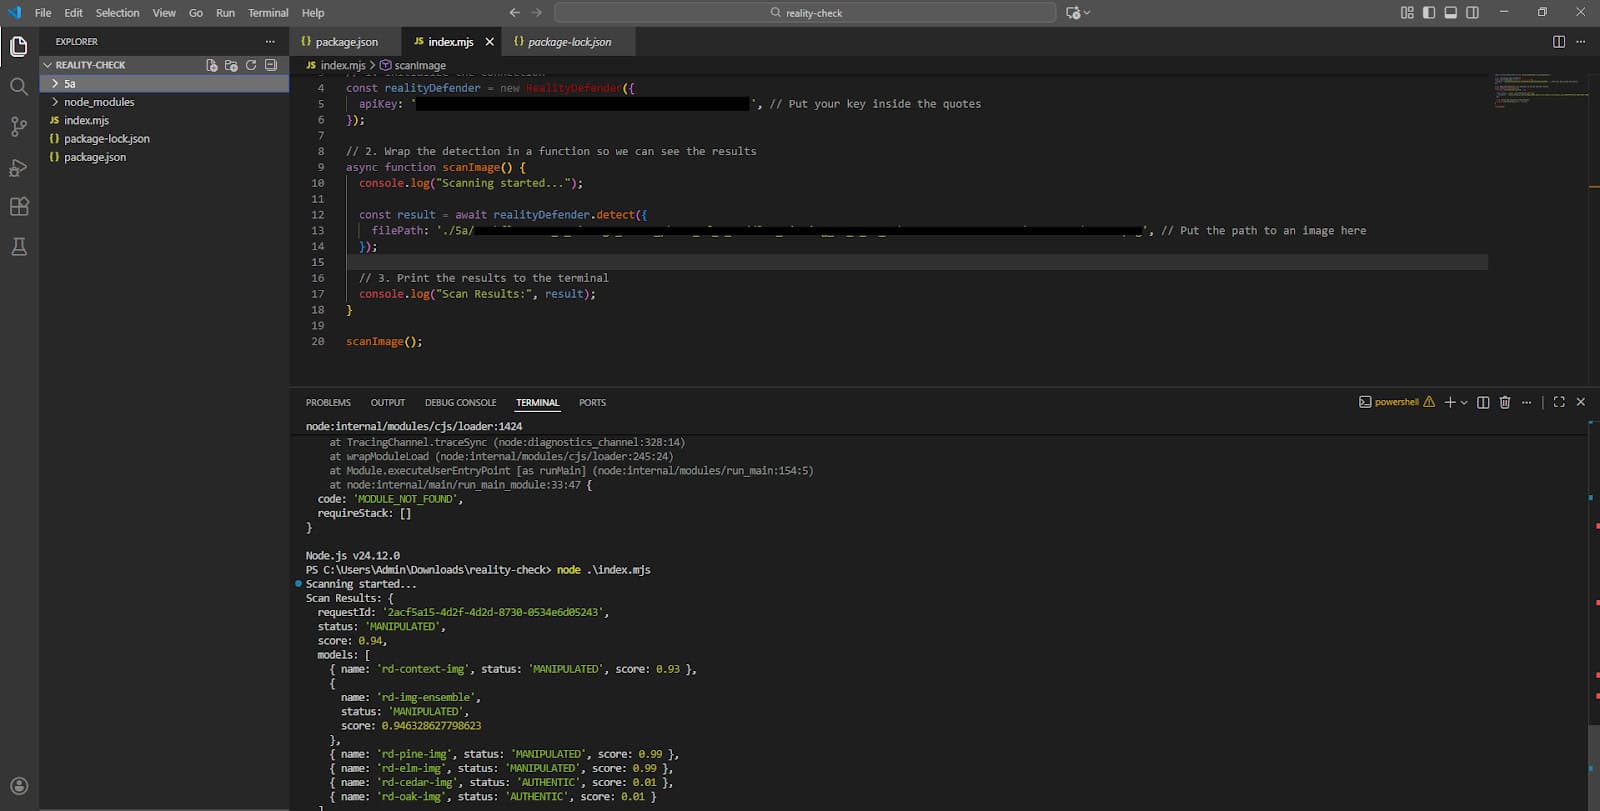Go back using the navigation arrow
1600x811 pixels.
click(x=515, y=13)
